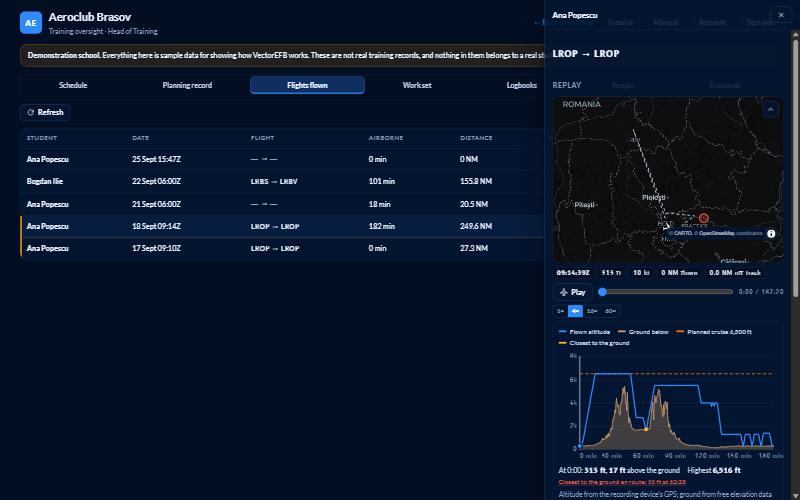Collapse the replay map with the chevron
Viewport: 800px width, 500px height.
(x=770, y=110)
